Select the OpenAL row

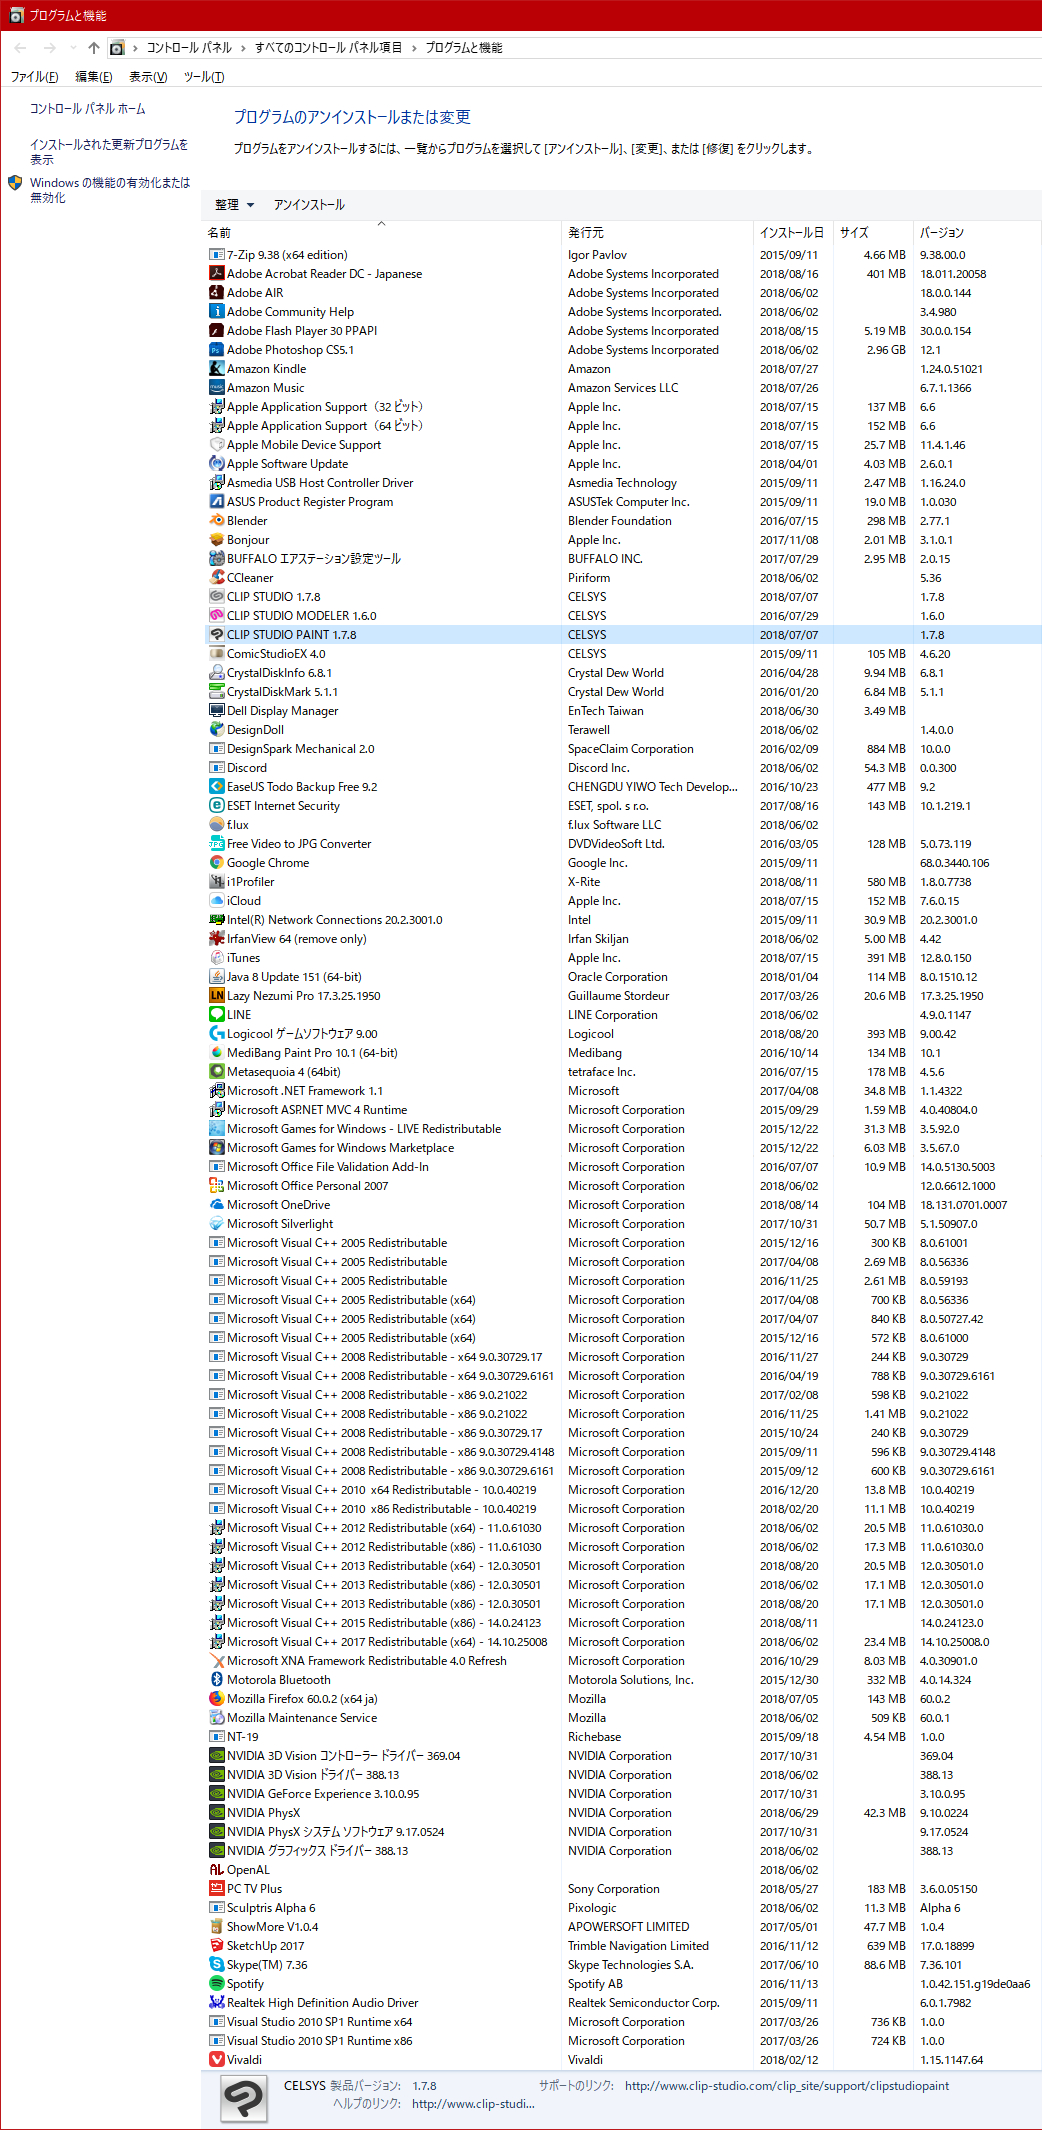pos(622,1870)
